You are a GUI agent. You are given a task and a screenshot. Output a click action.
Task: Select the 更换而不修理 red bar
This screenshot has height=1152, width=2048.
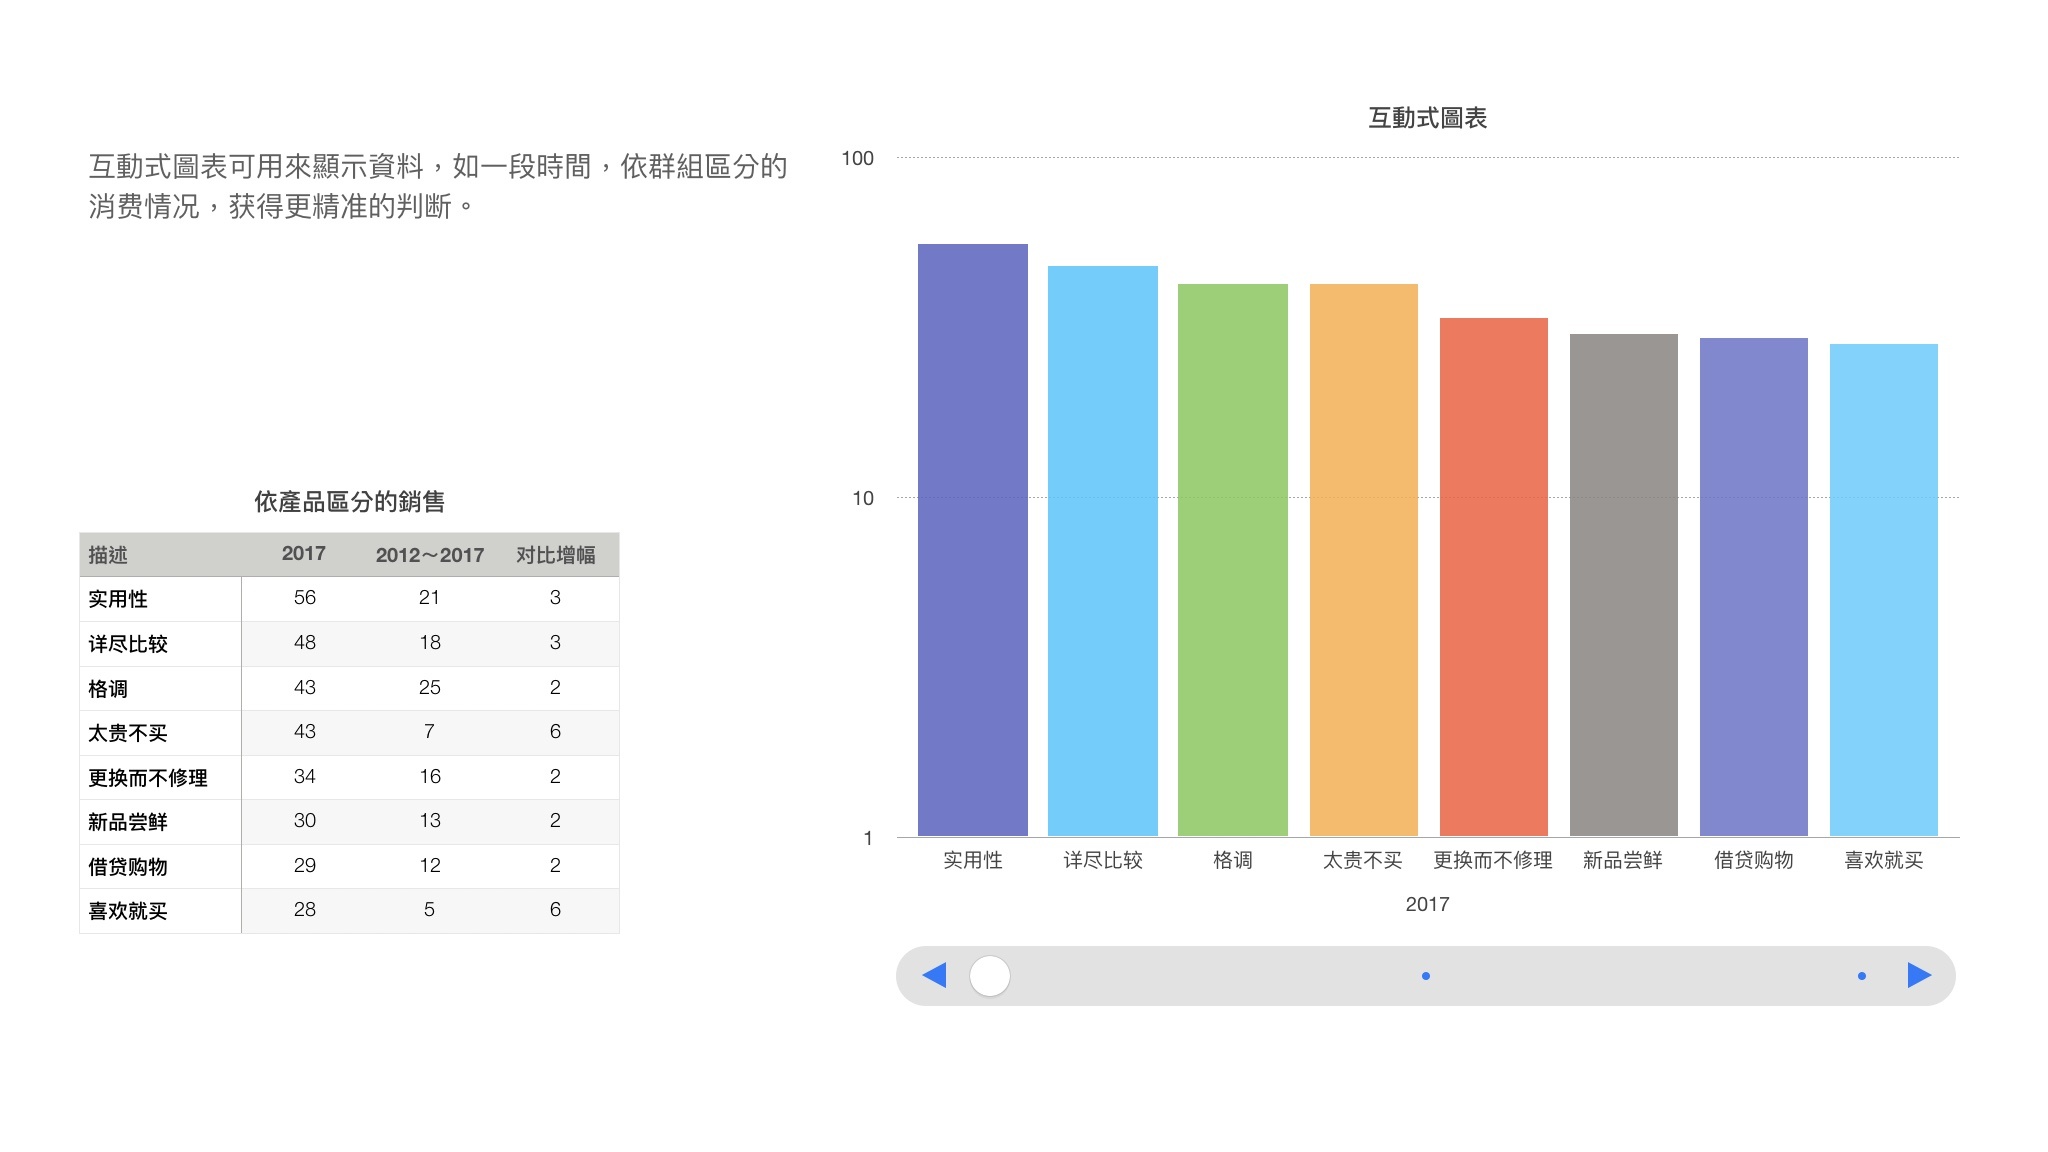(1493, 577)
